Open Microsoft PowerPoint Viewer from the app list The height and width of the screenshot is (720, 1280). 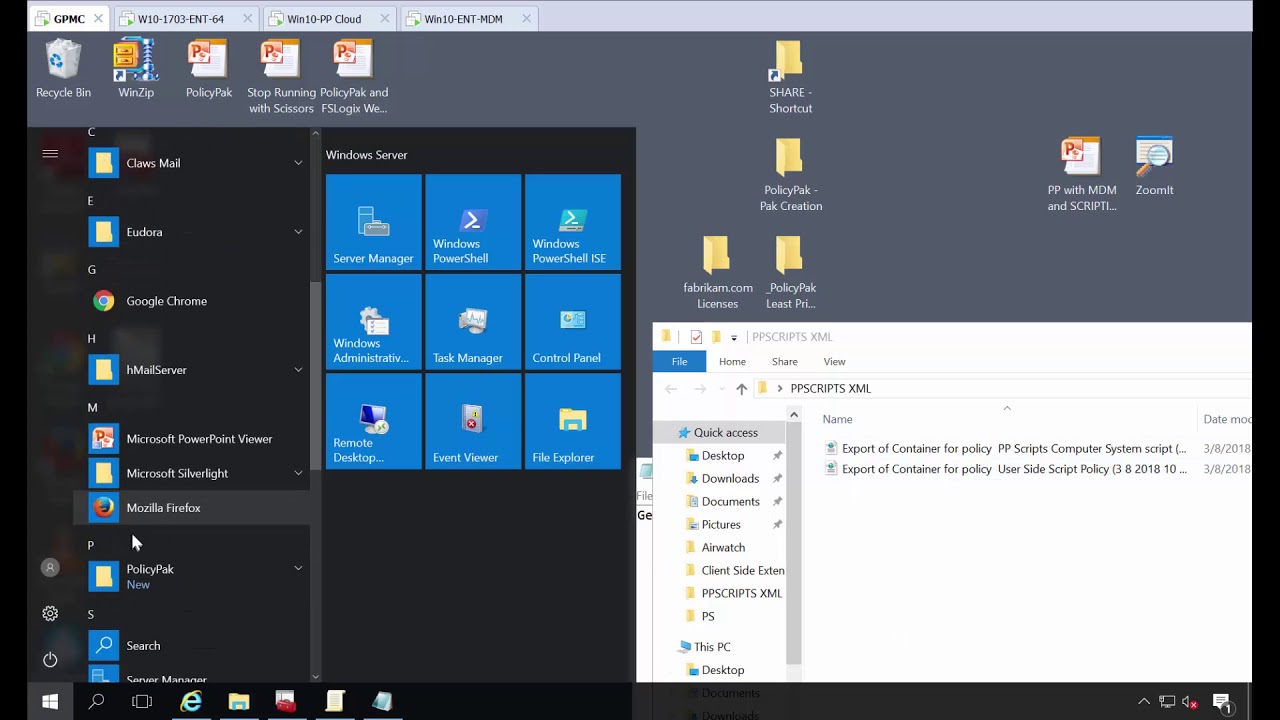(x=192, y=439)
